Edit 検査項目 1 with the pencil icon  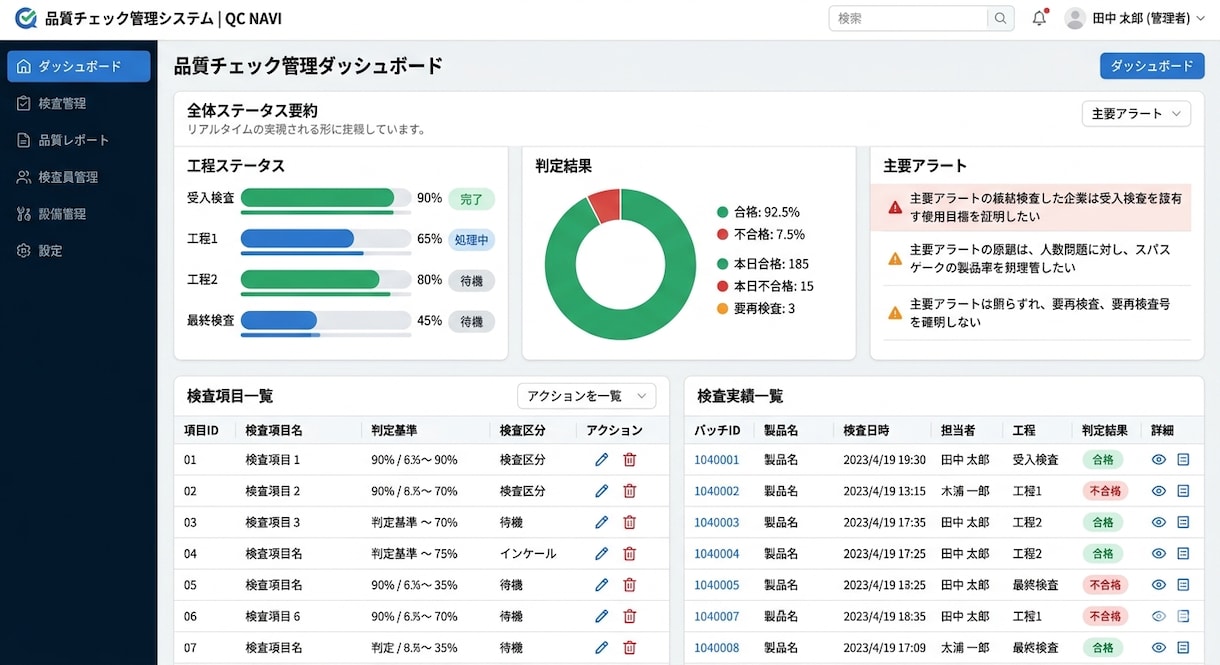(x=601, y=460)
